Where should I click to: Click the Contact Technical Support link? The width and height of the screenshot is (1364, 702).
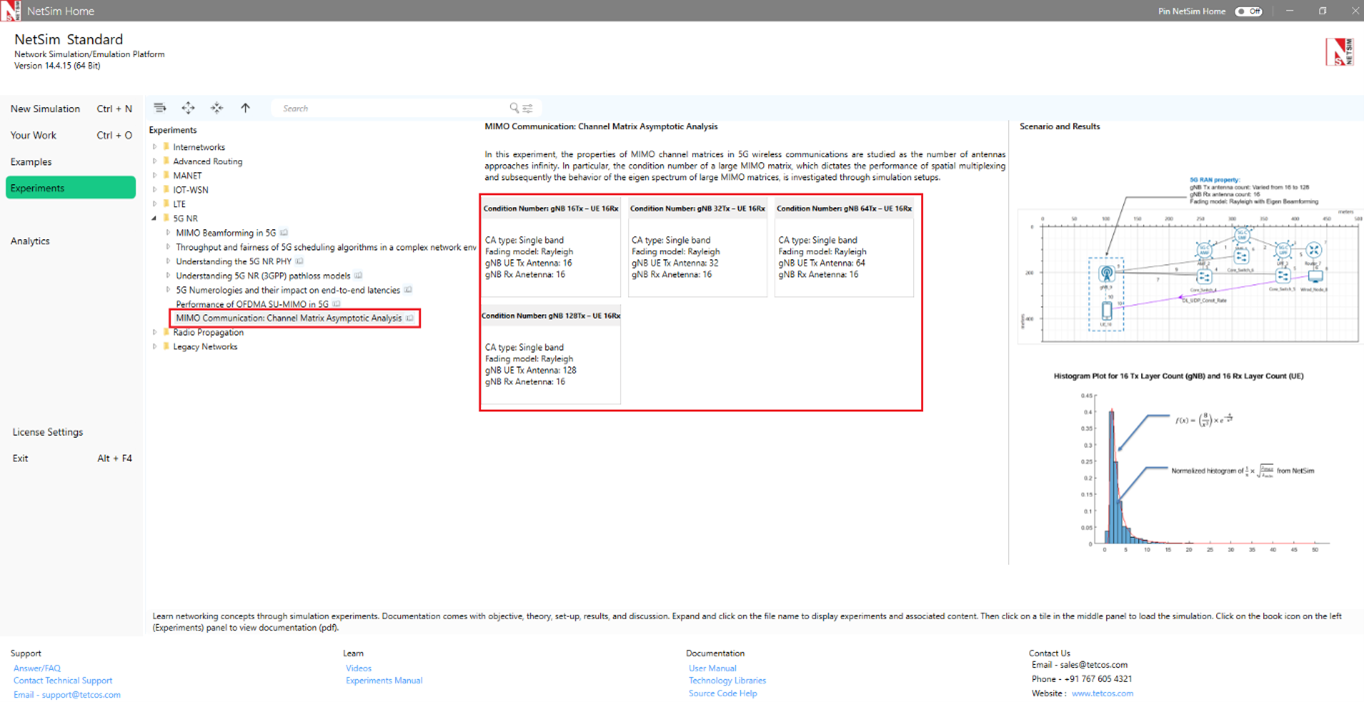tap(63, 681)
